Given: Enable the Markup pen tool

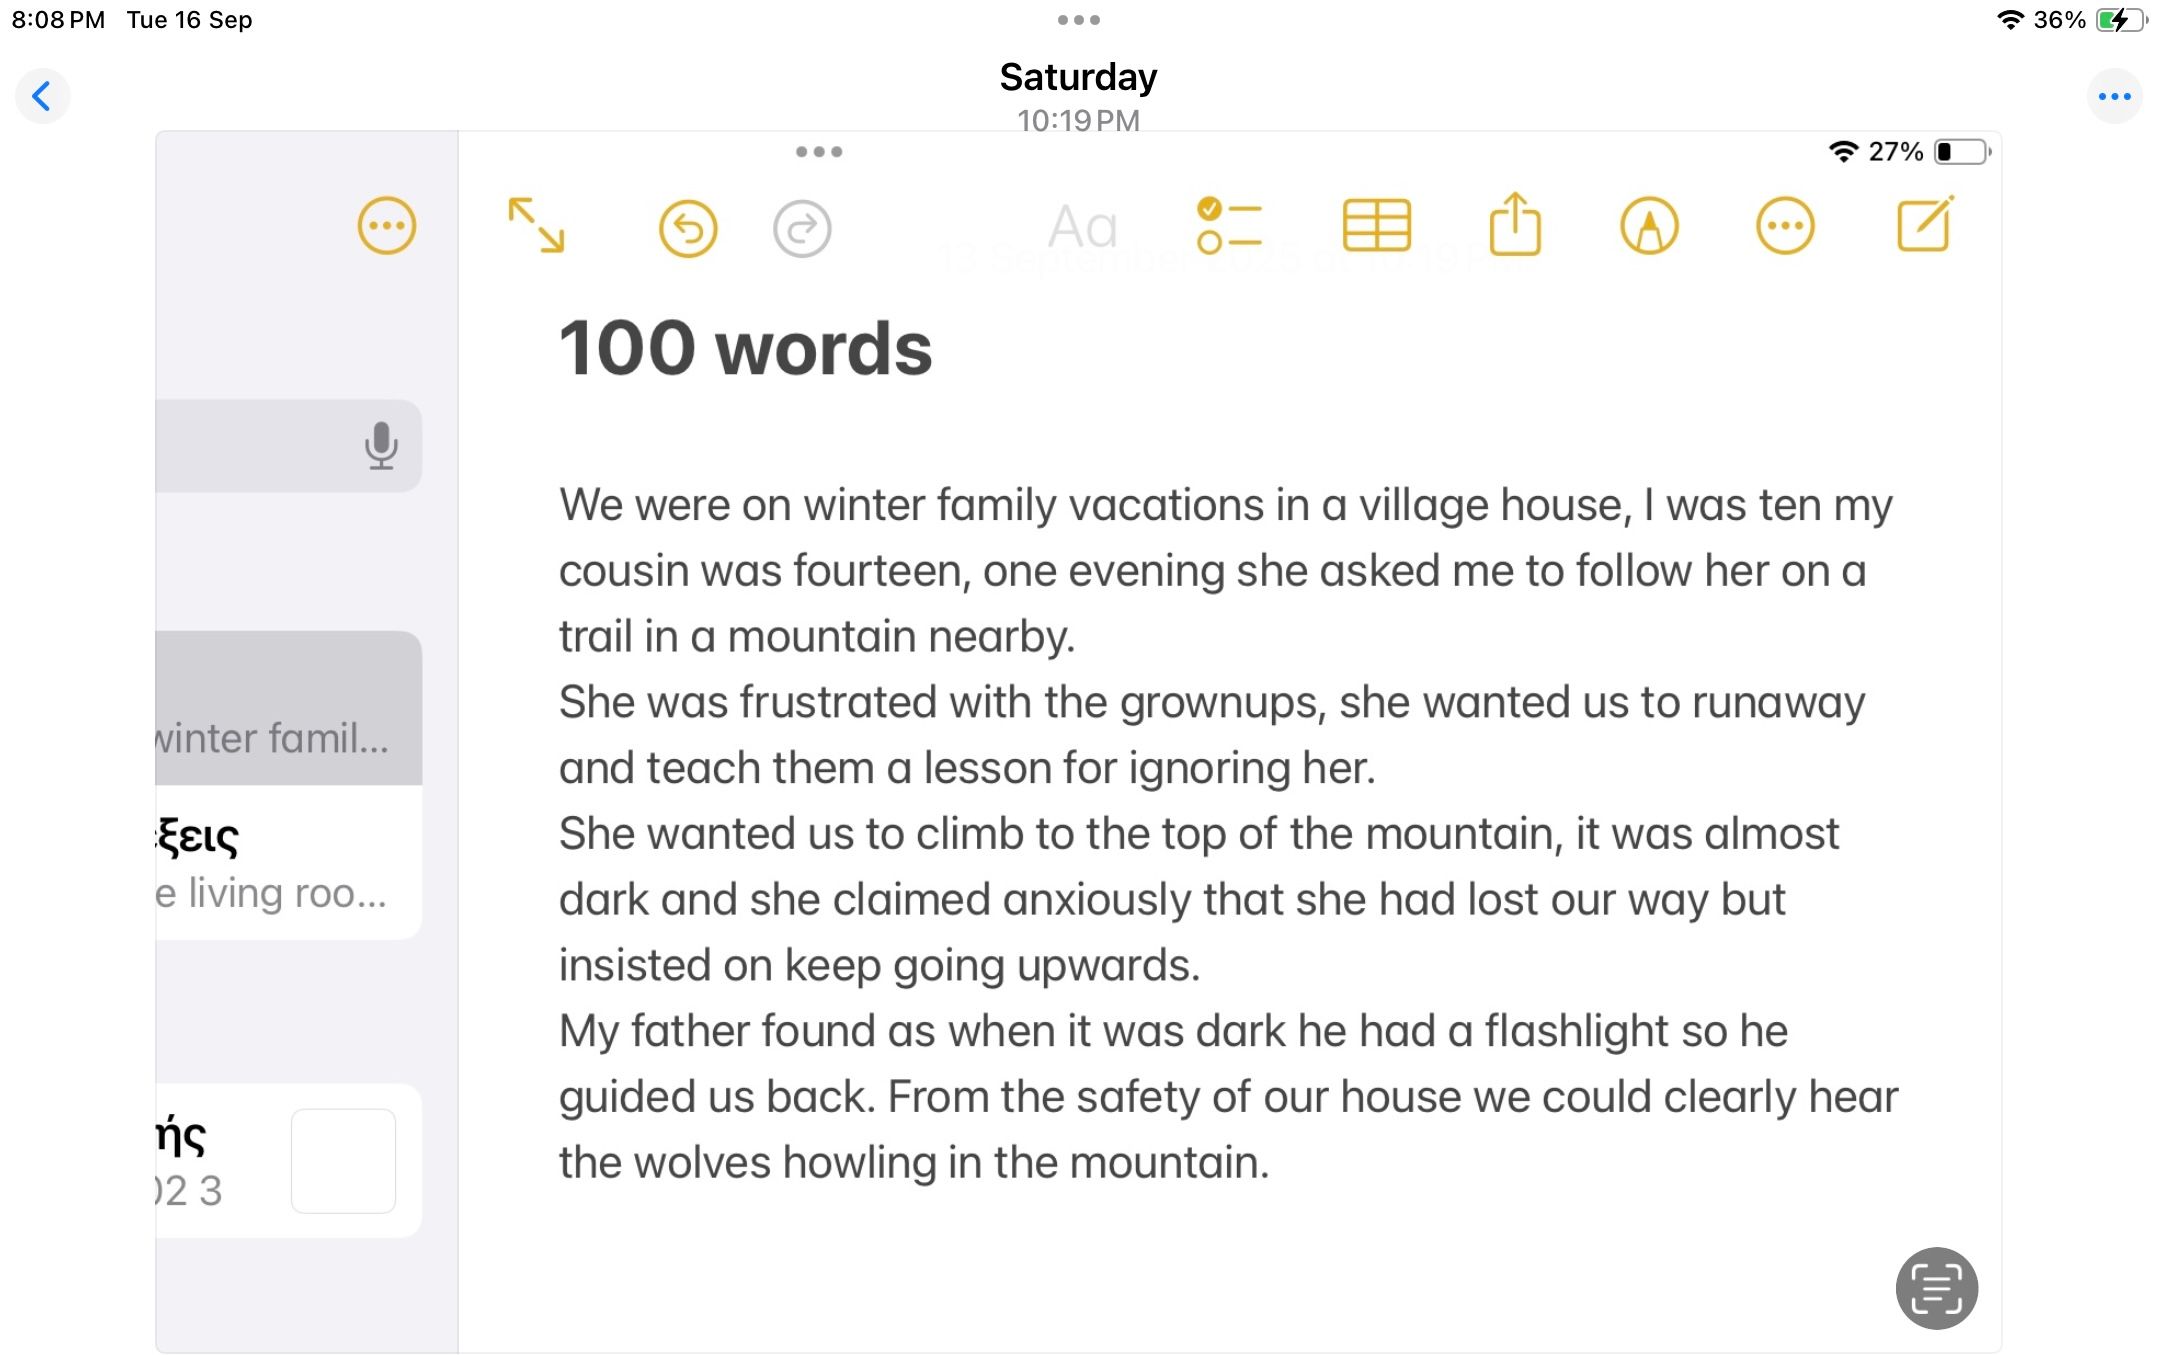Looking at the screenshot, I should point(1649,226).
